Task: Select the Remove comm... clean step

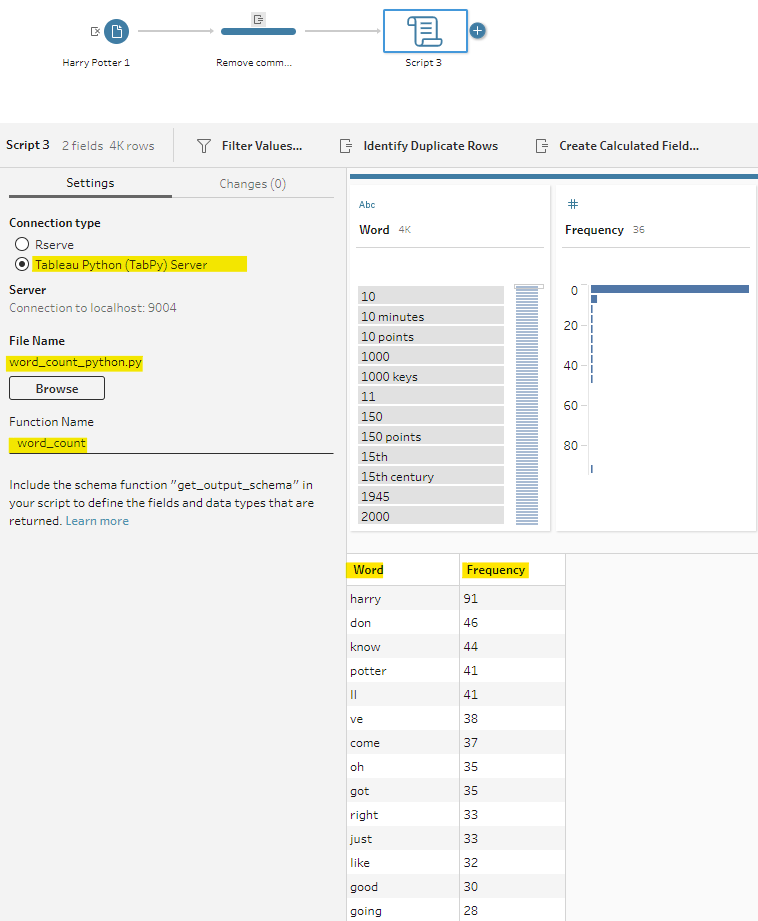Action: click(x=258, y=32)
